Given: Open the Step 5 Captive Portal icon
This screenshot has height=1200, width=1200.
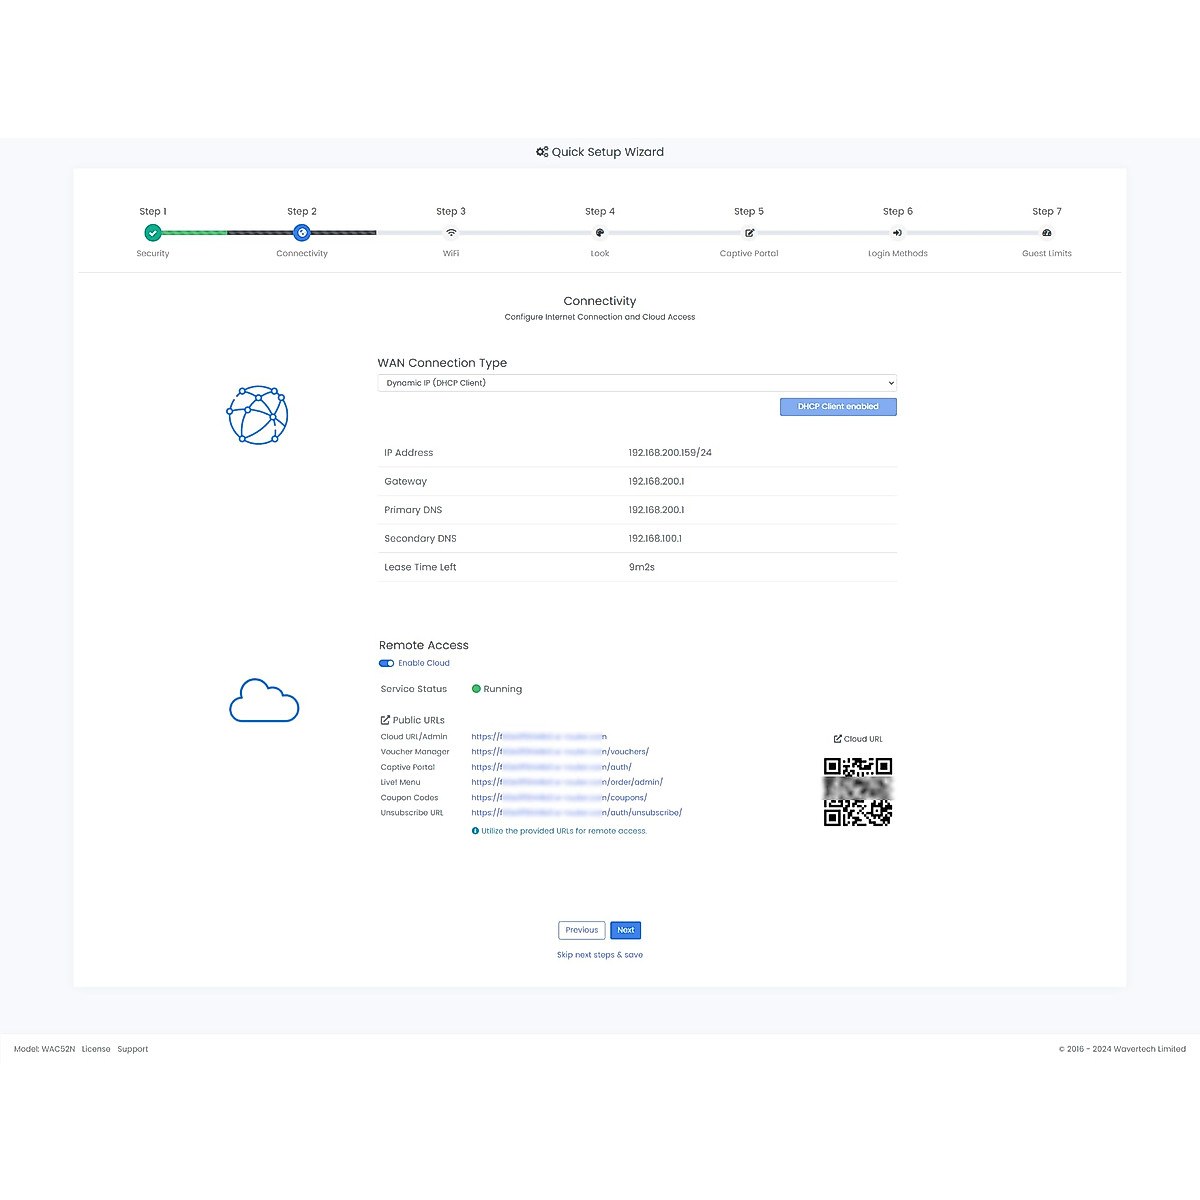Looking at the screenshot, I should coord(749,233).
